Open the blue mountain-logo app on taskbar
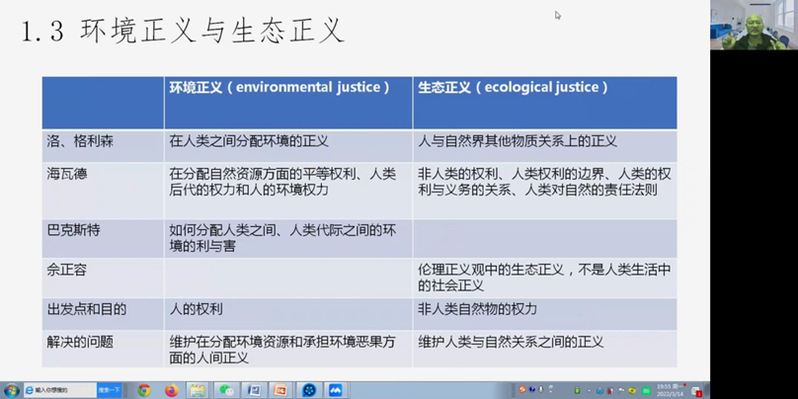Image resolution: width=798 pixels, height=399 pixels. click(335, 390)
